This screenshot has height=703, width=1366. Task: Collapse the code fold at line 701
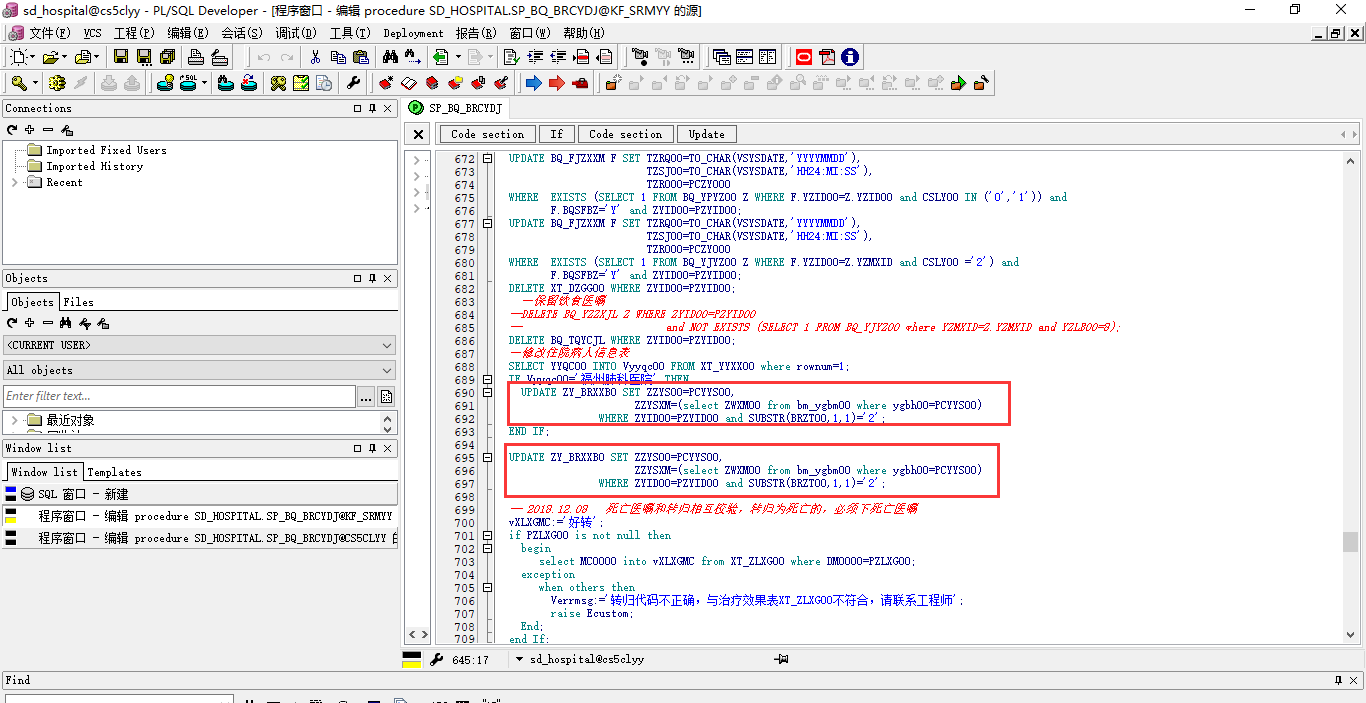(487, 536)
